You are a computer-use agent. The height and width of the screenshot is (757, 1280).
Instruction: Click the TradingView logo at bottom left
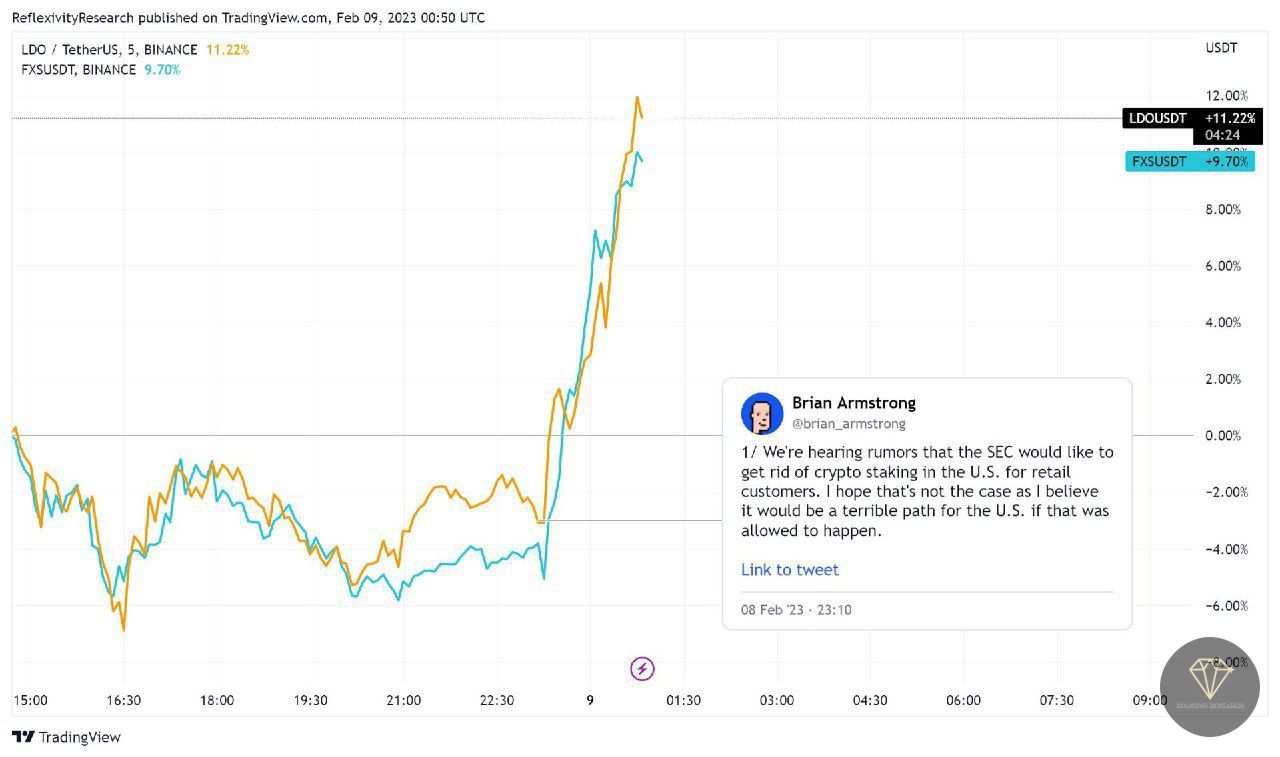pos(66,737)
